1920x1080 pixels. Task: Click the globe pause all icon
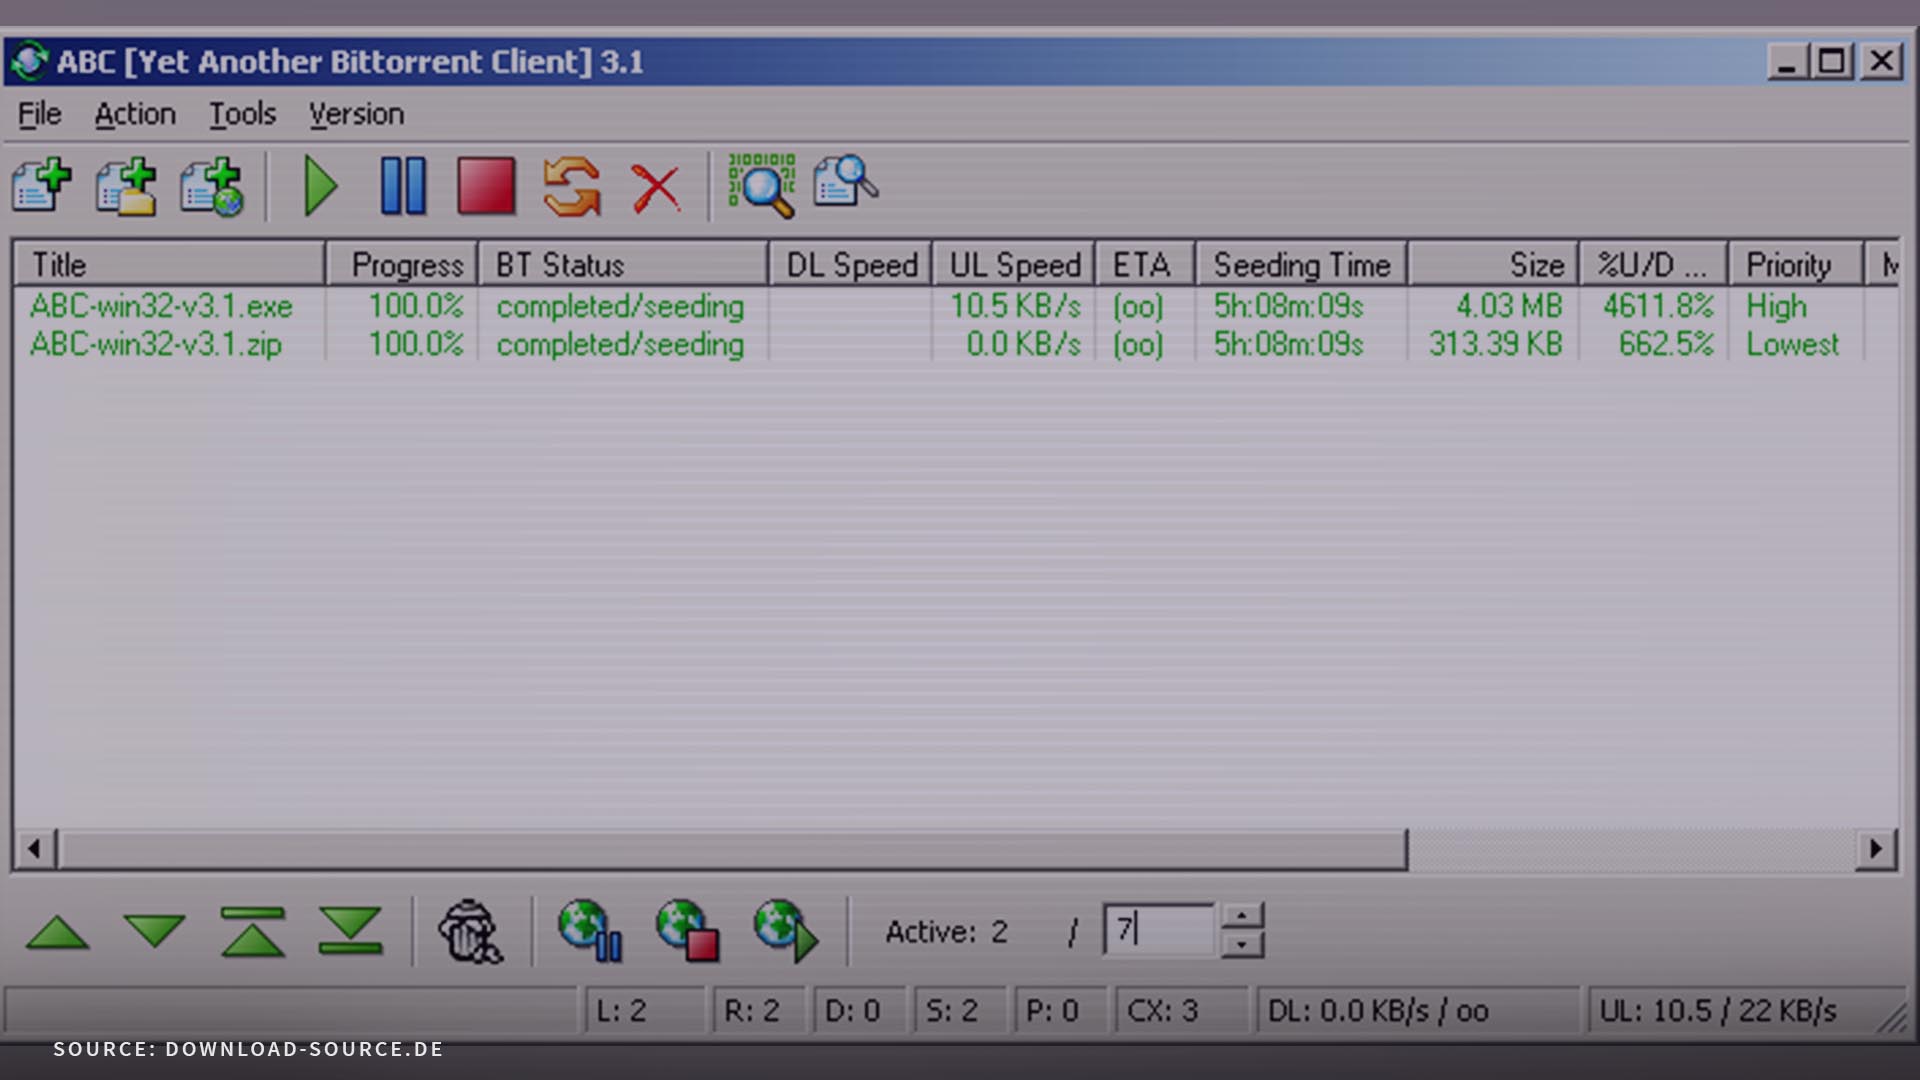click(x=590, y=931)
